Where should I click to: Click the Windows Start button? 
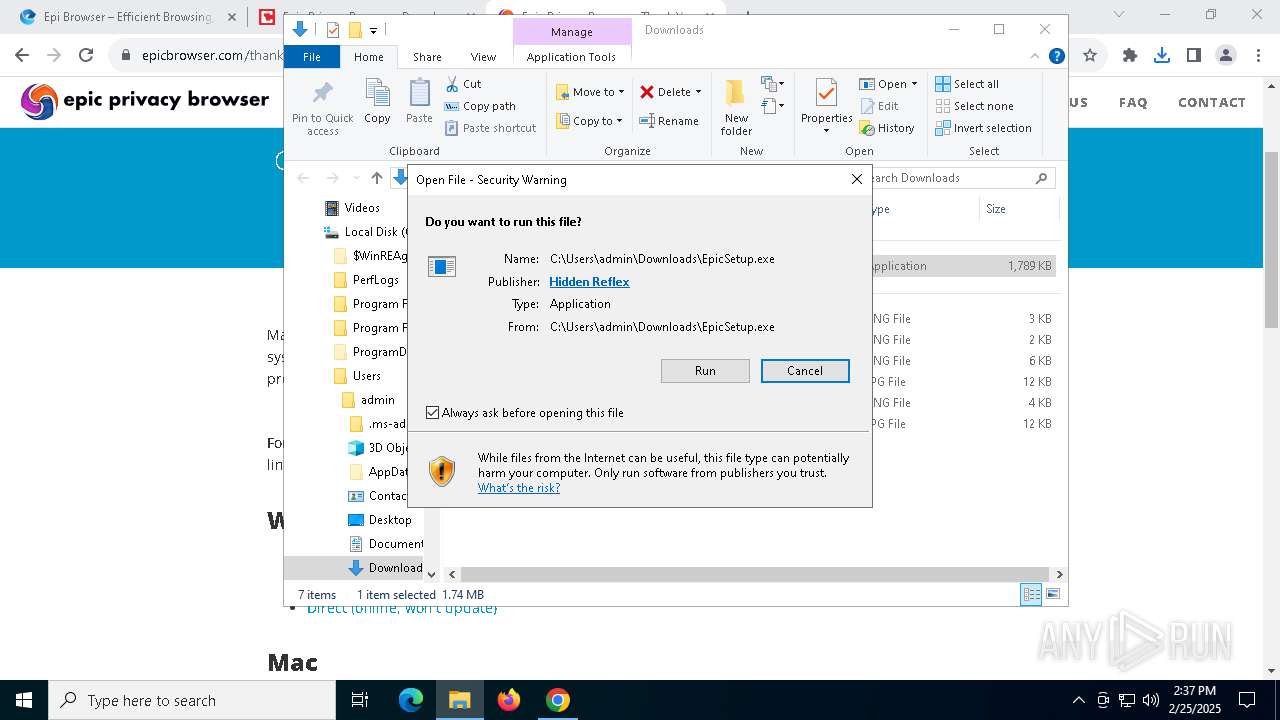click(24, 700)
